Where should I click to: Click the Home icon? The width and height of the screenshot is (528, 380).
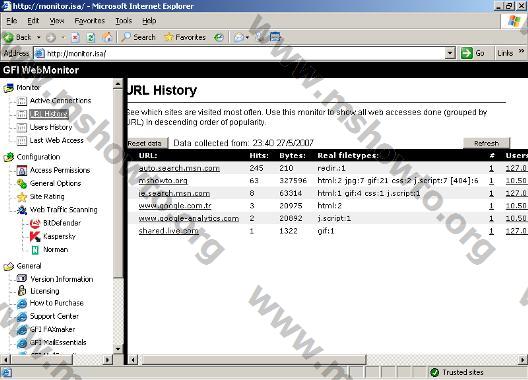[107, 37]
